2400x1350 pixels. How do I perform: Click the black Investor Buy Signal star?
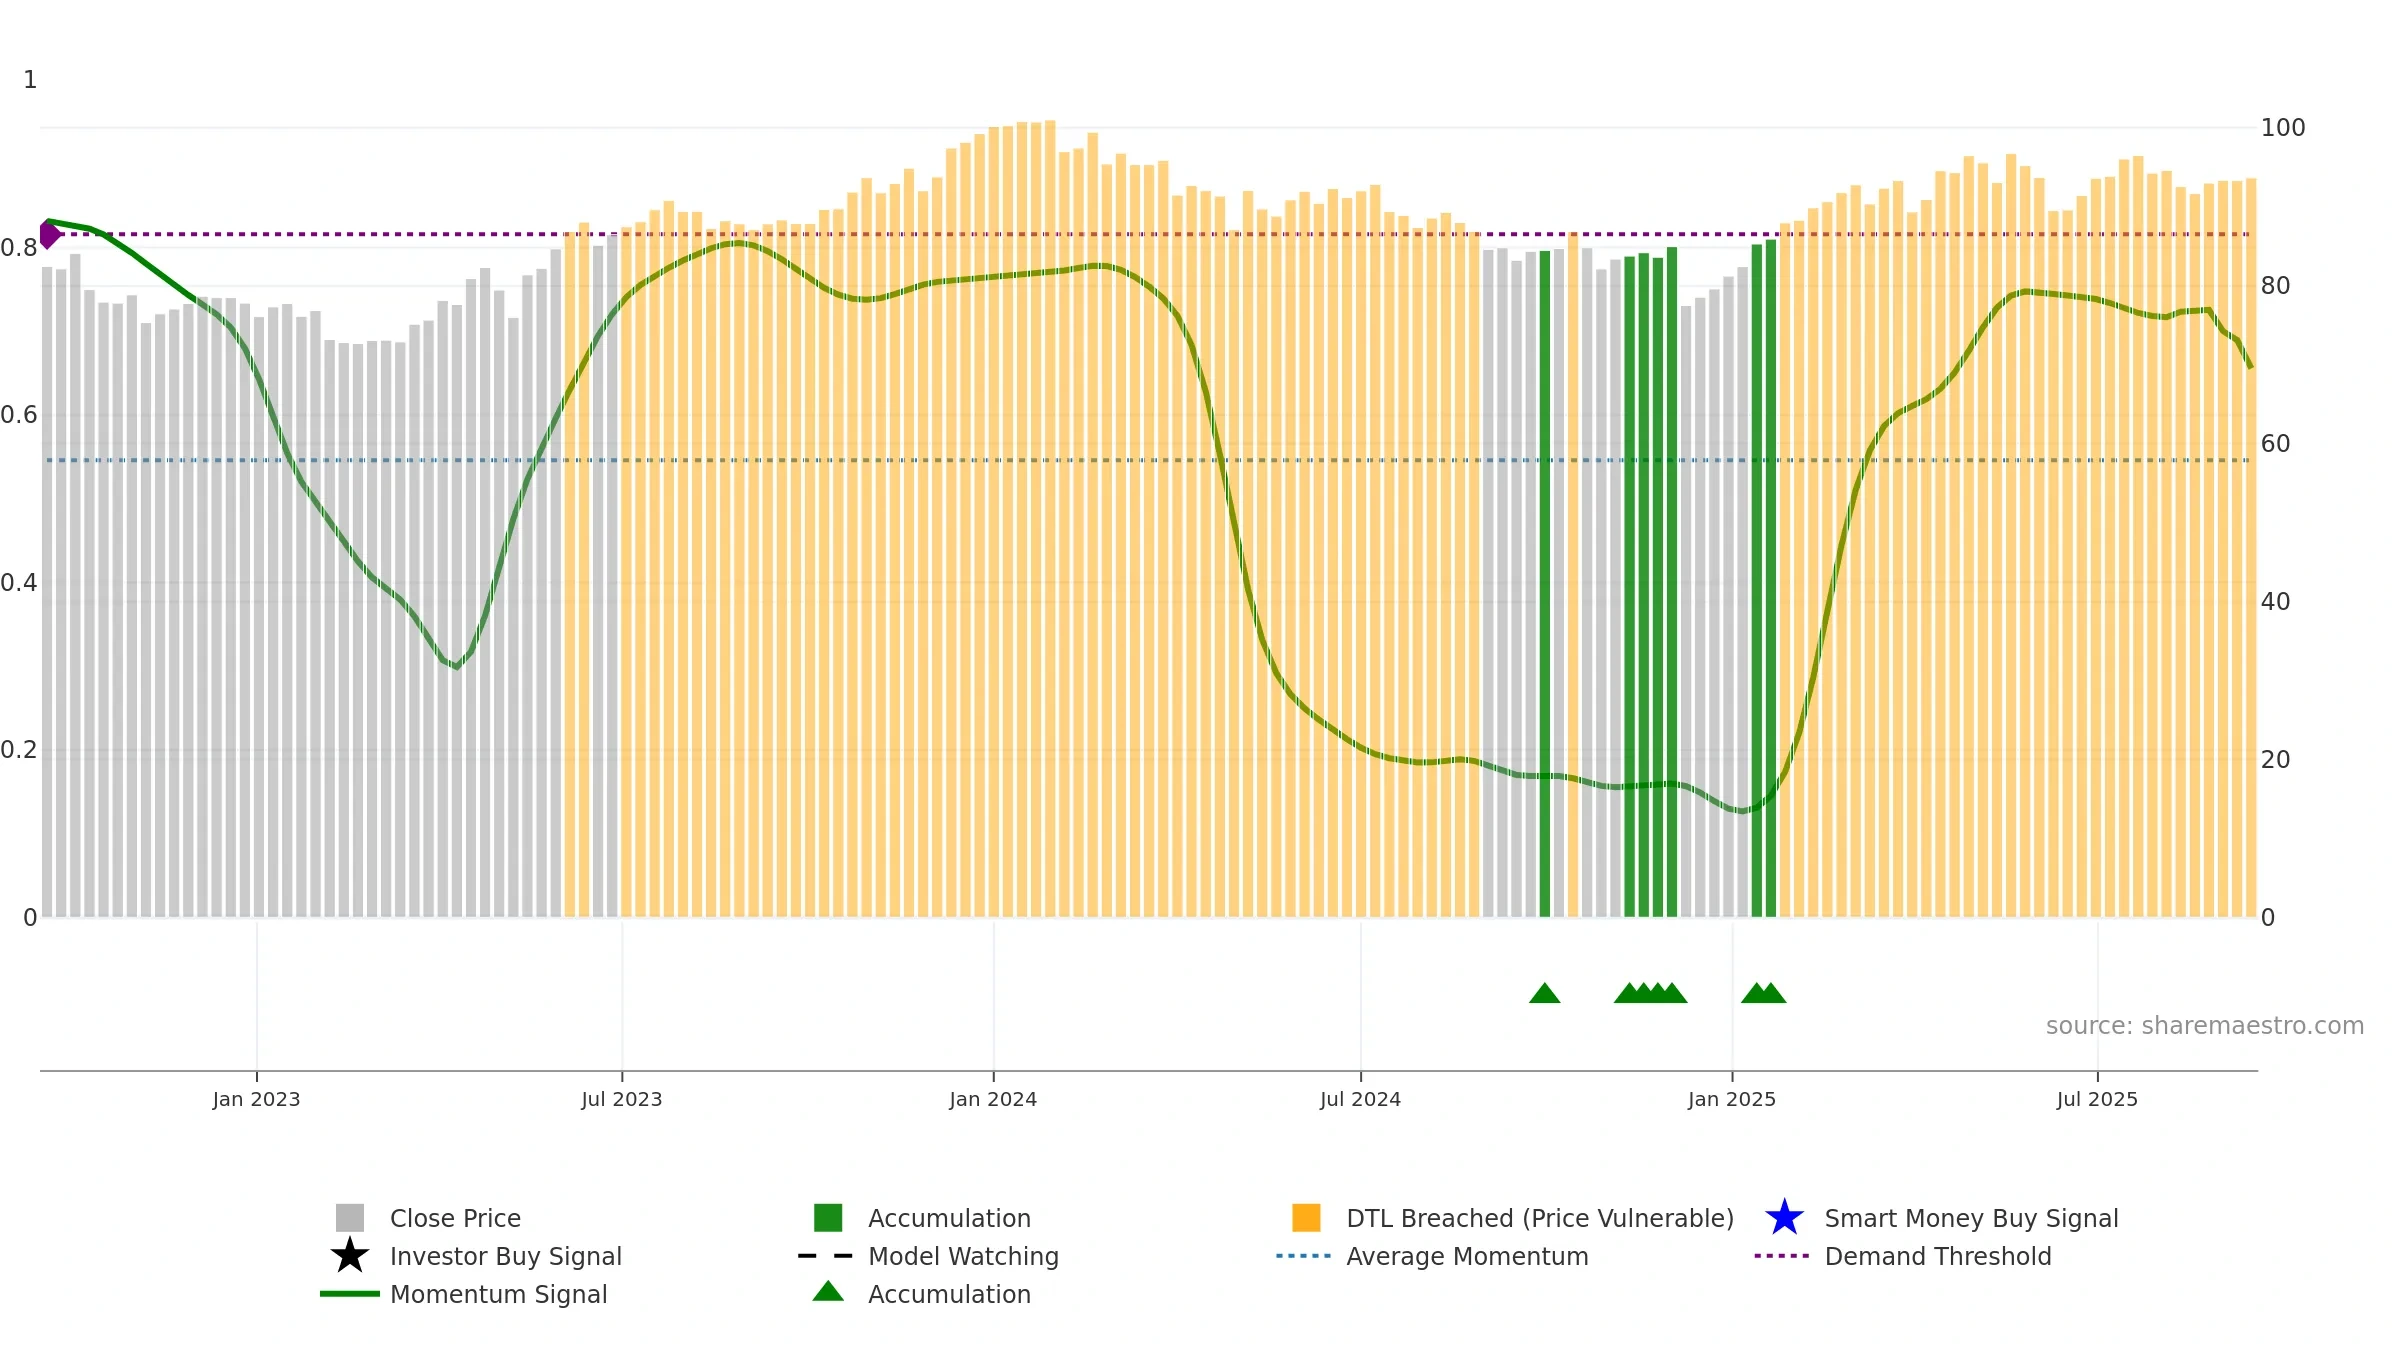pyautogui.click(x=350, y=1256)
